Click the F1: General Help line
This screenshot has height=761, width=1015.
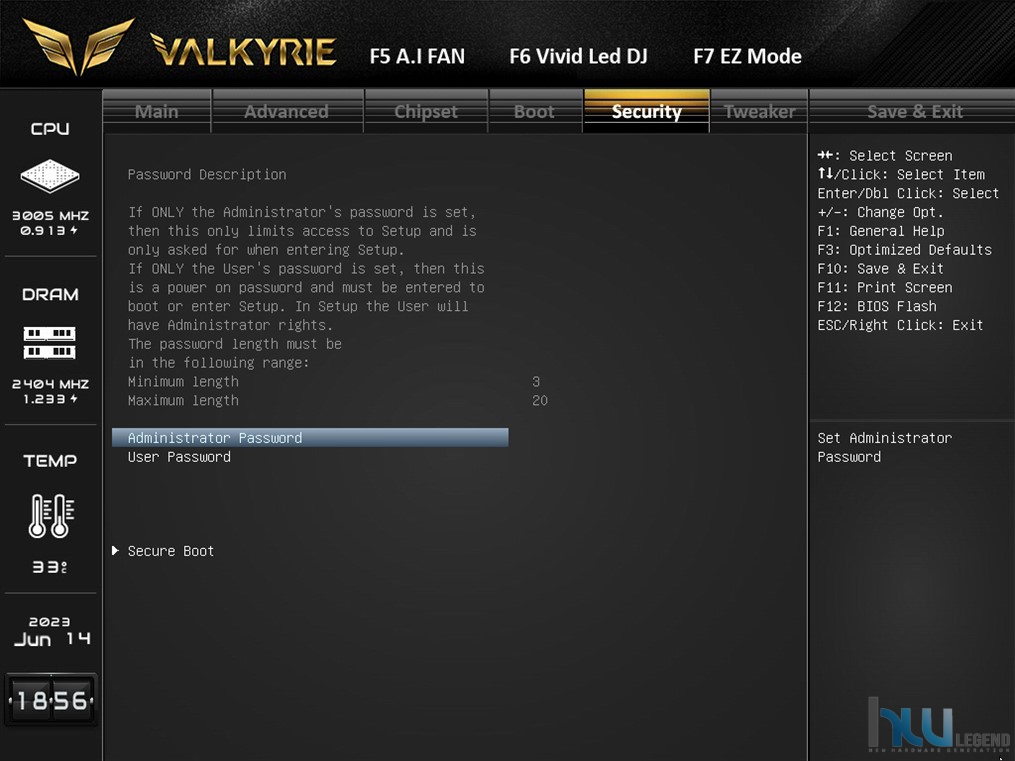880,231
